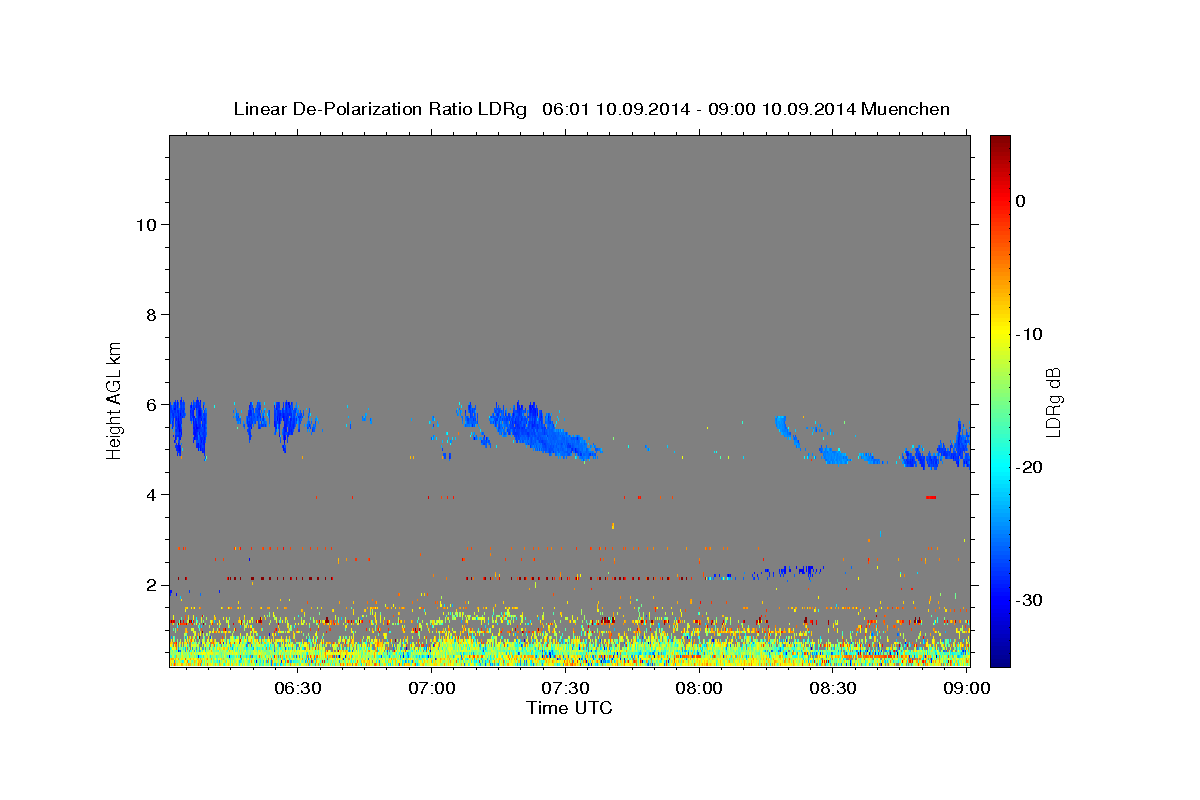
Task: Click the height tick label 10
Action: point(146,224)
